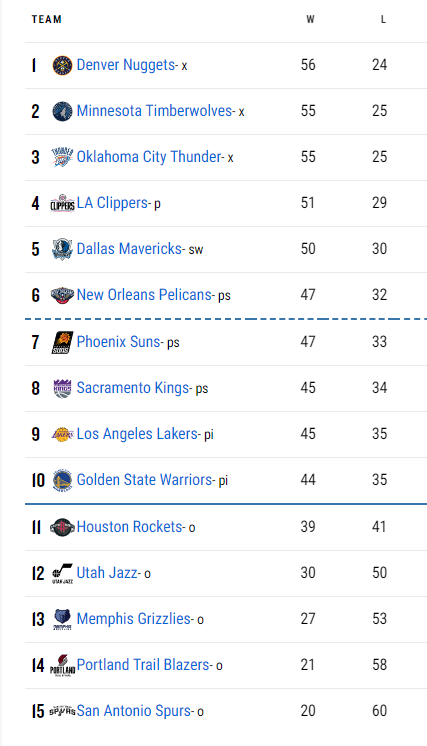
Task: Sort standings by the W column header
Action: click(310, 20)
